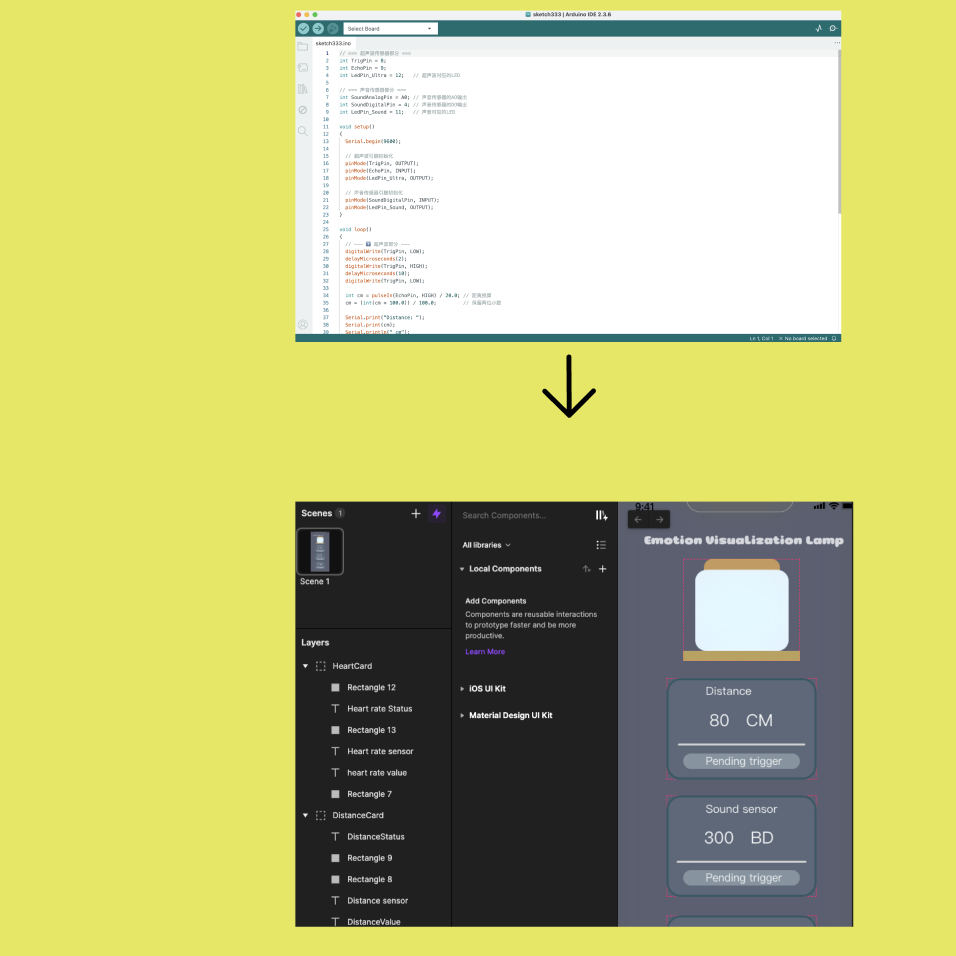This screenshot has width=956, height=956.
Task: Click the lightning interaction icon in Scenes panel
Action: point(436,513)
